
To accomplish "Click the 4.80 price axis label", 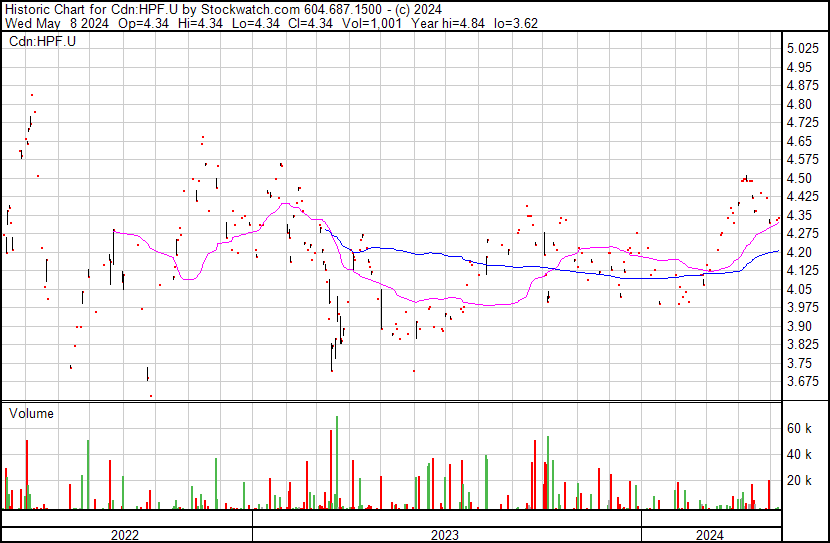I will [799, 104].
